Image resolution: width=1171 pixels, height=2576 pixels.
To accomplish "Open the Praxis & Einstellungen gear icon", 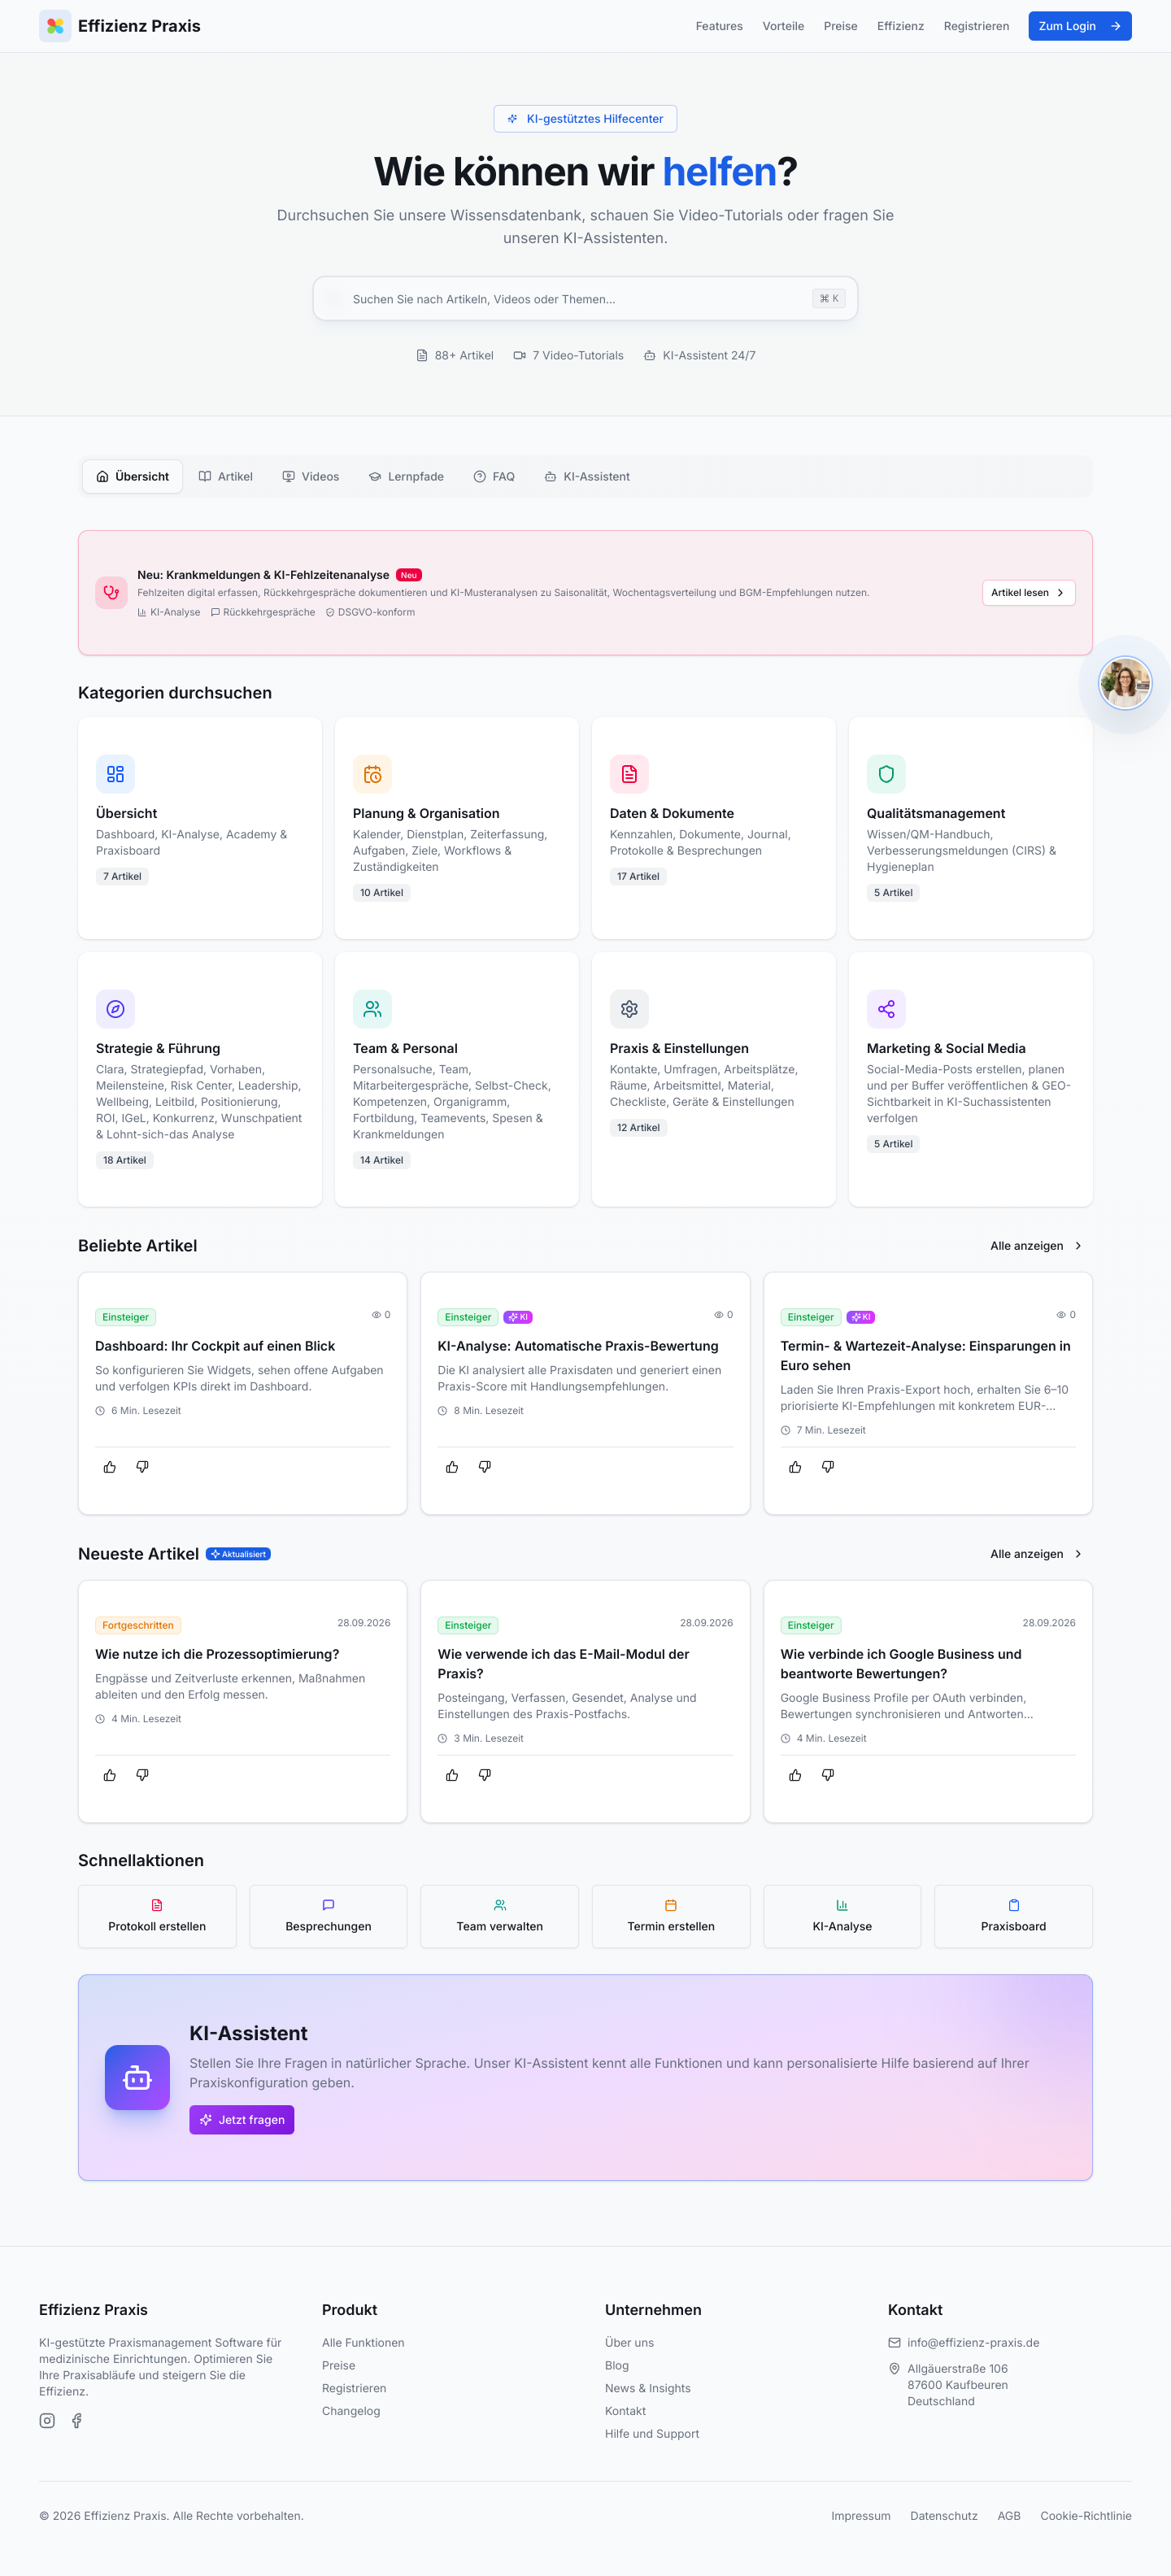I will pyautogui.click(x=629, y=1009).
